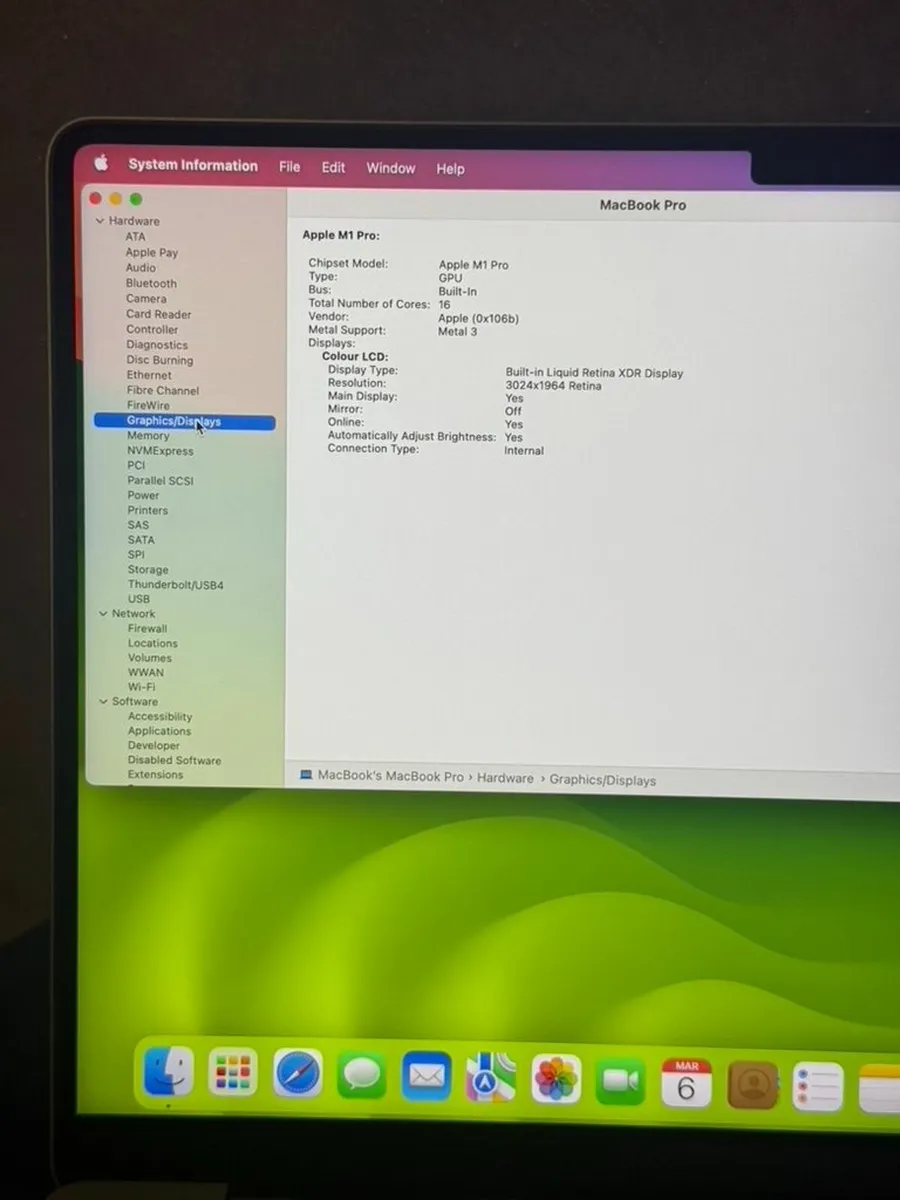Screen dimensions: 900x1200
Task: Open Finder from the Dock
Action: (x=168, y=1073)
